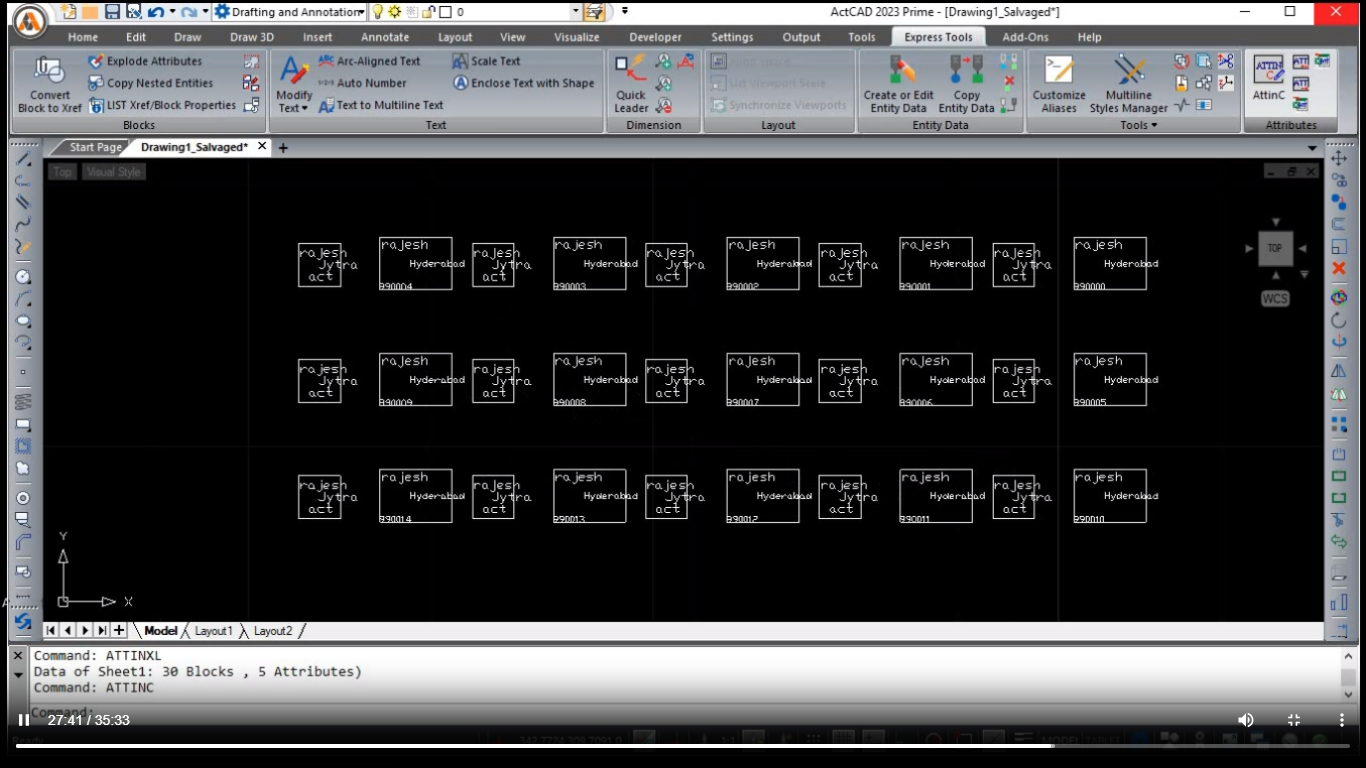The image size is (1366, 768).
Task: Open the undo history dropdown arrow
Action: click(x=171, y=12)
